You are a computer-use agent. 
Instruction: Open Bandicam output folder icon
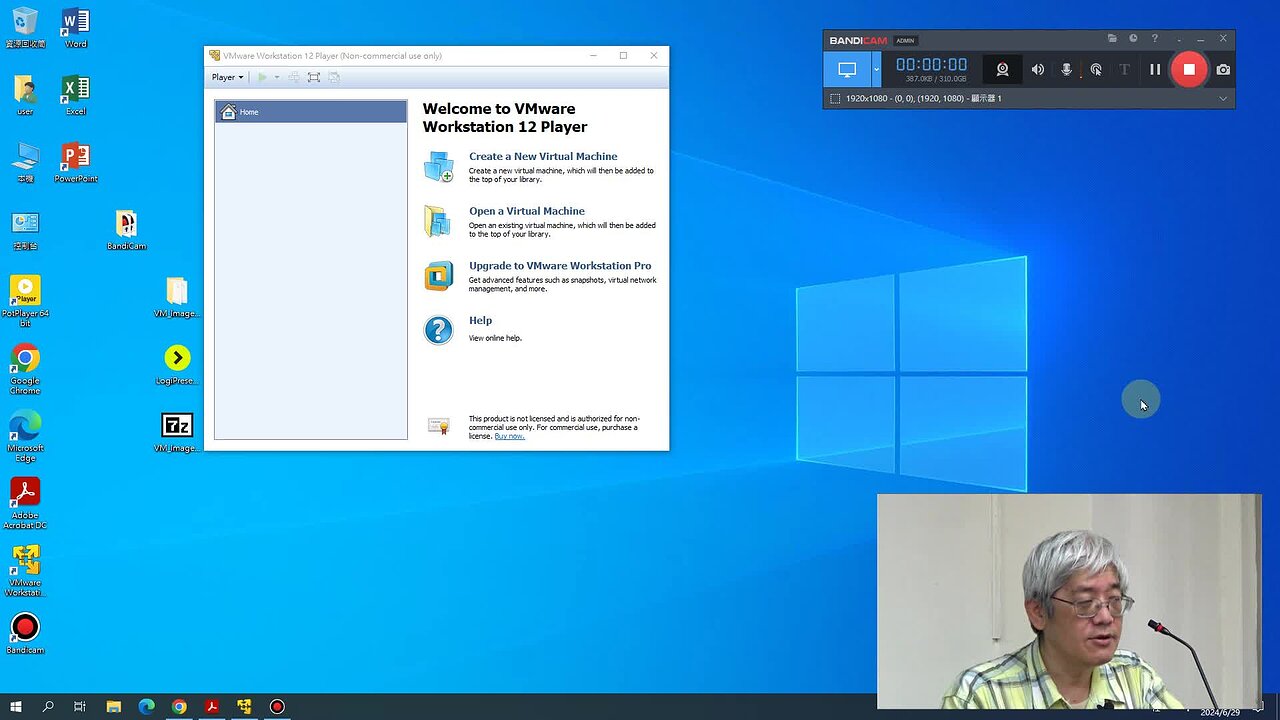pos(1112,39)
